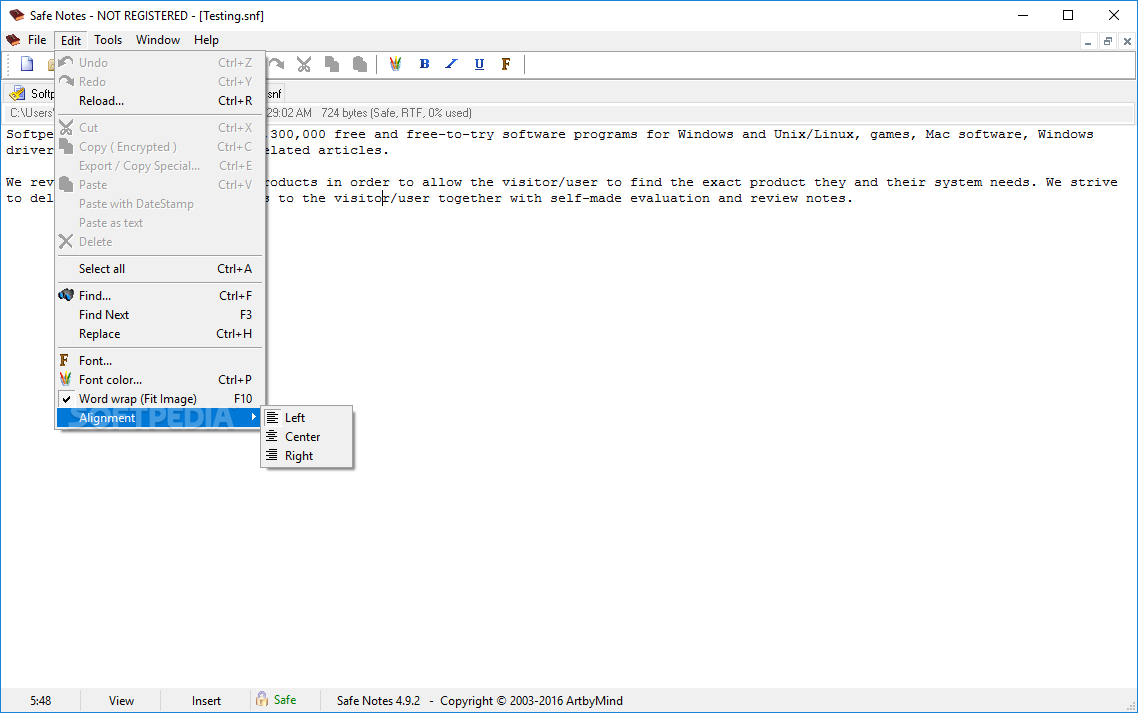Screen dimensions: 1138x713
Task: Select Export / Copy Special entry
Action: (160, 166)
